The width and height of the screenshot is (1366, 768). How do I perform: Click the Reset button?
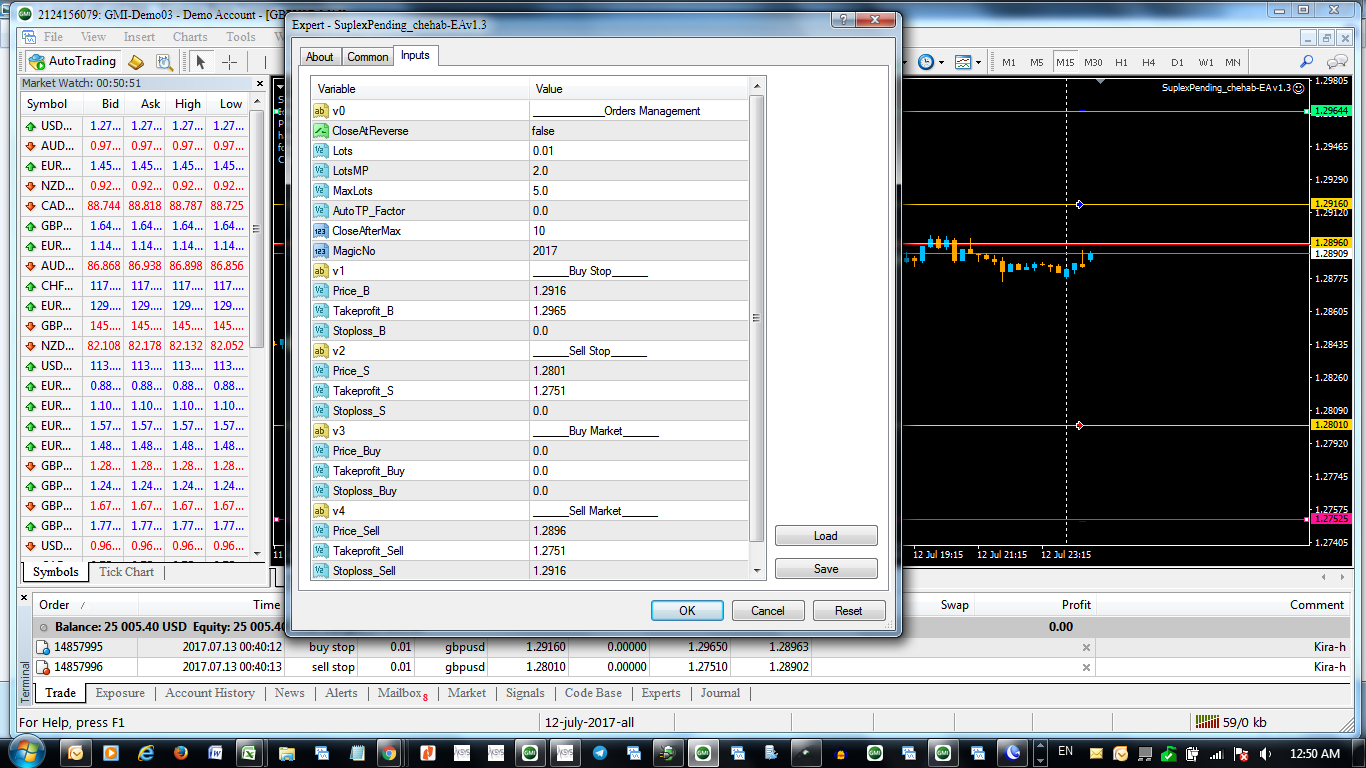(849, 611)
